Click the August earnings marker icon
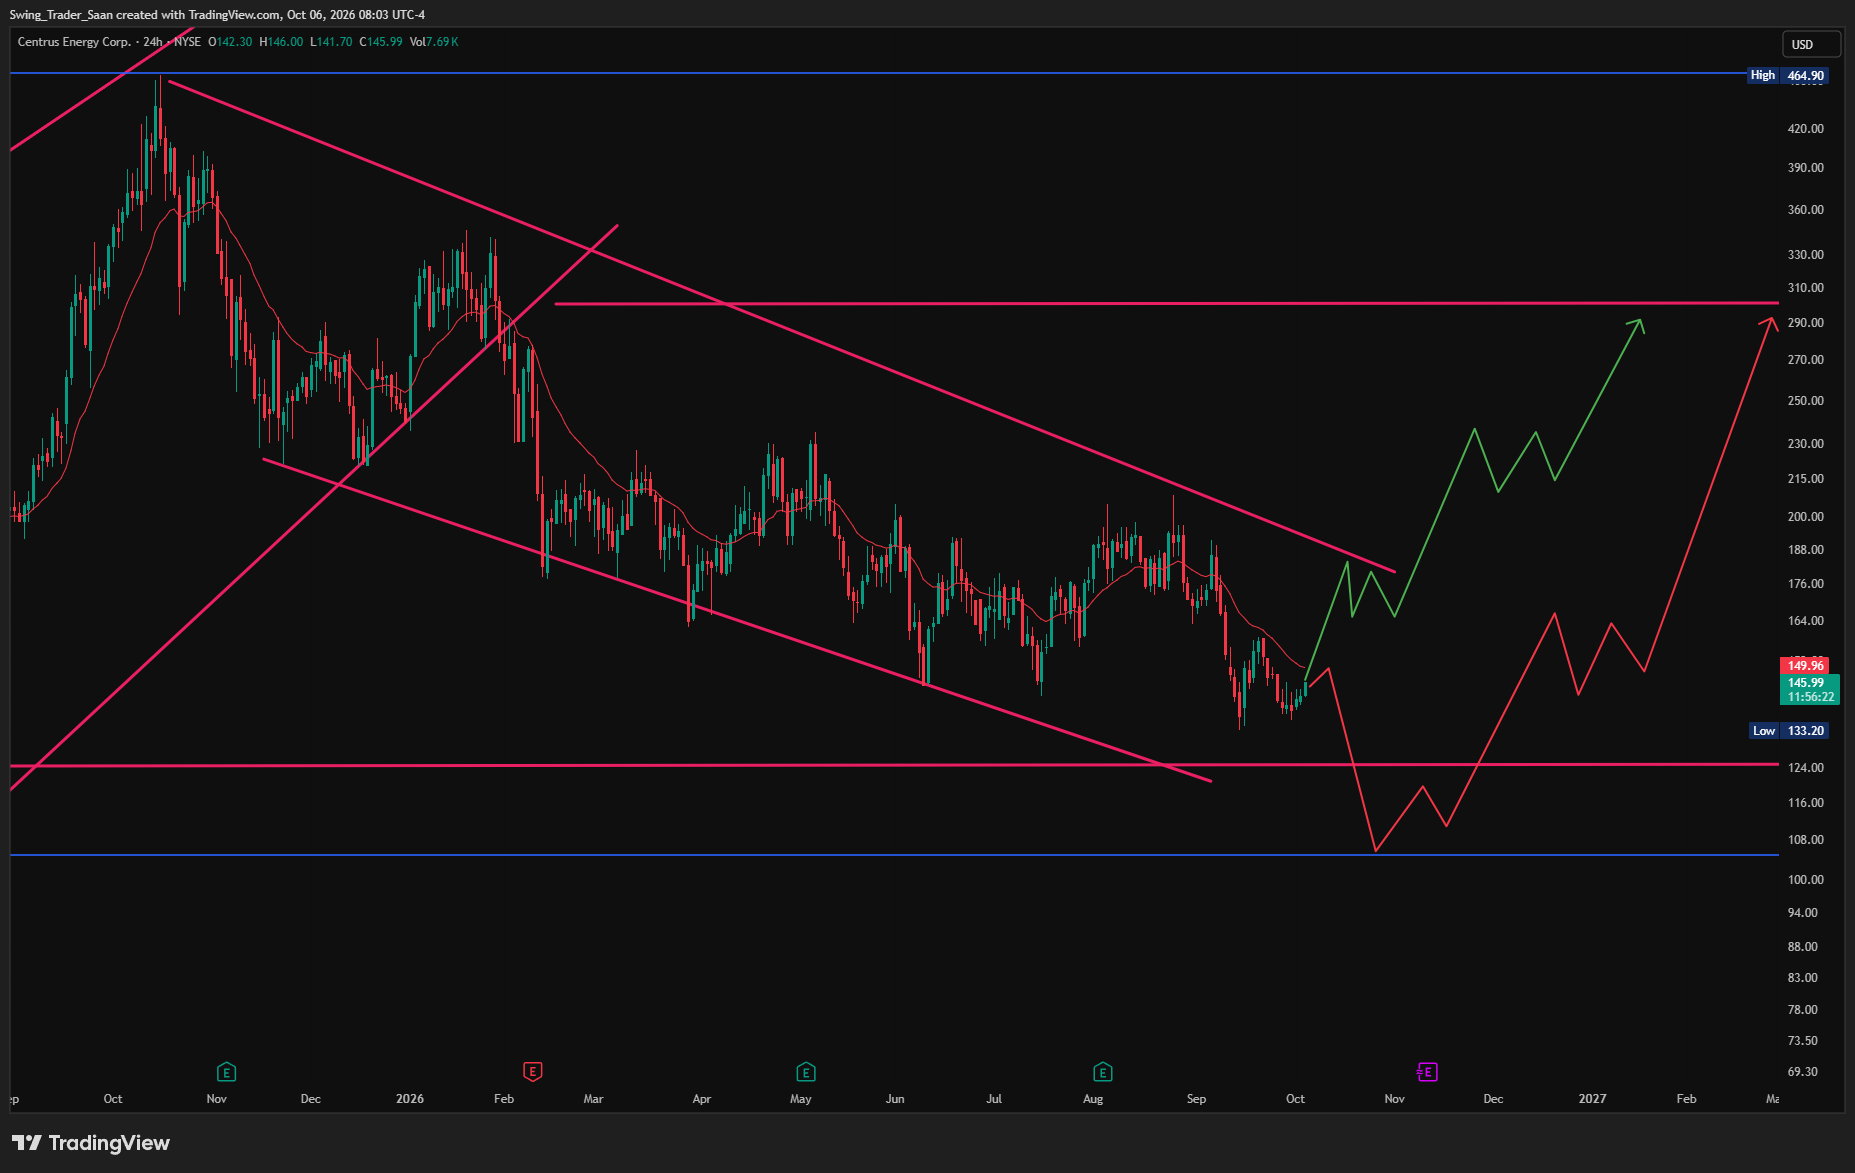This screenshot has height=1173, width=1855. point(1103,1072)
